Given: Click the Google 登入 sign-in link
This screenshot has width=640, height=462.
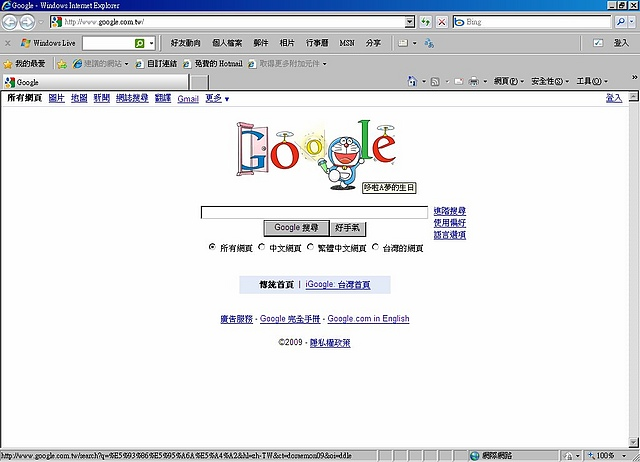Looking at the screenshot, I should 613,98.
